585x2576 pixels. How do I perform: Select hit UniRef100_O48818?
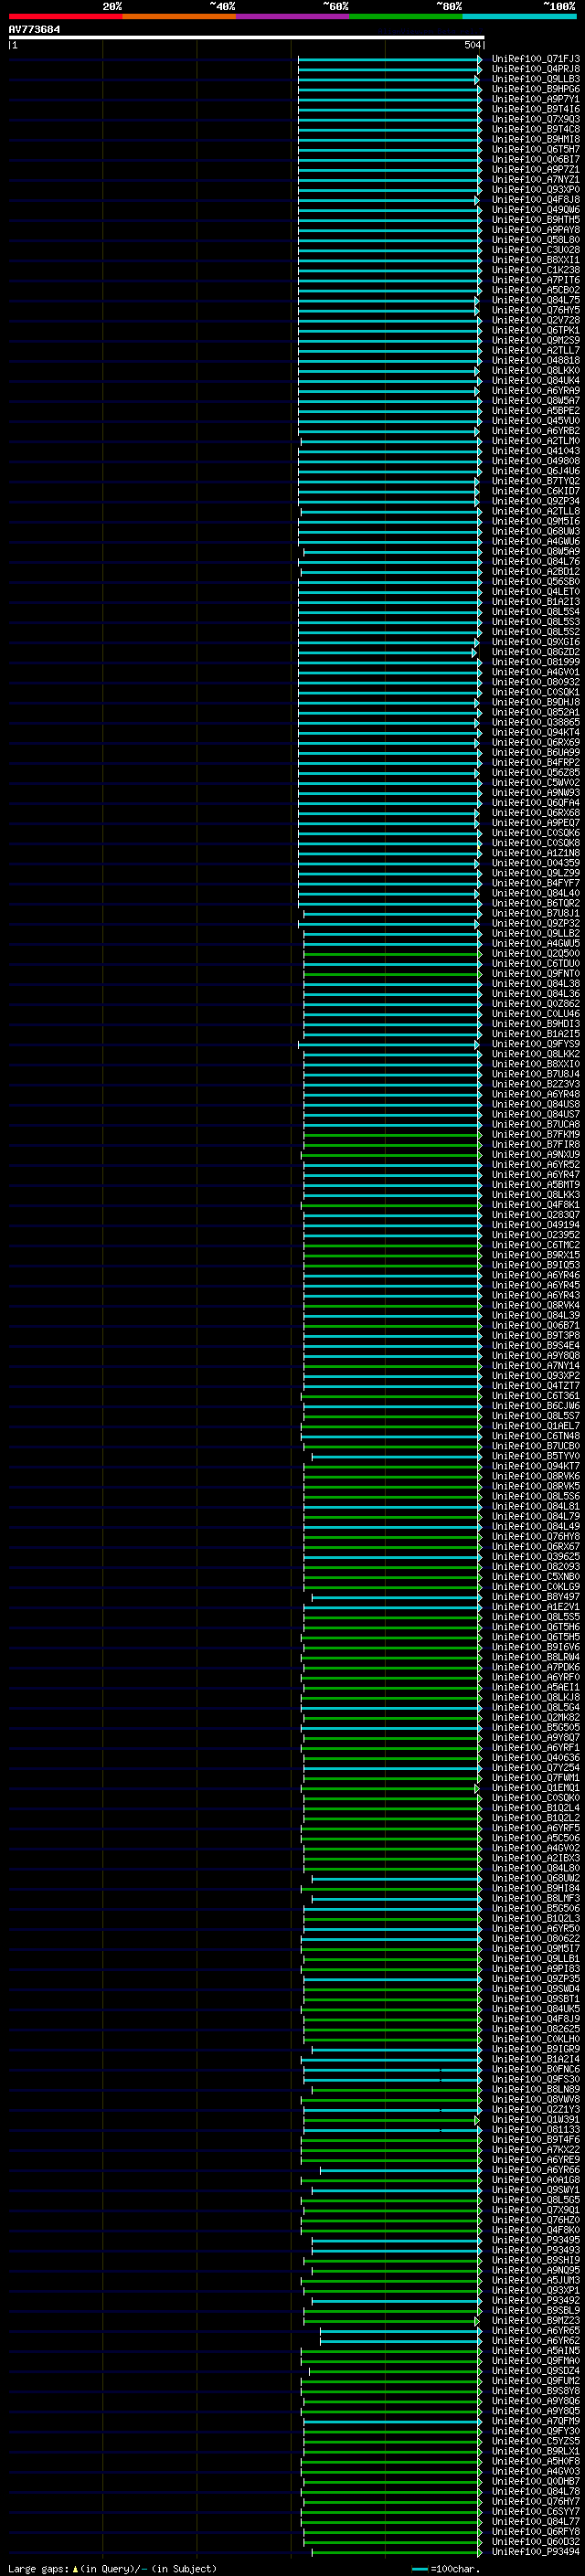pos(535,360)
